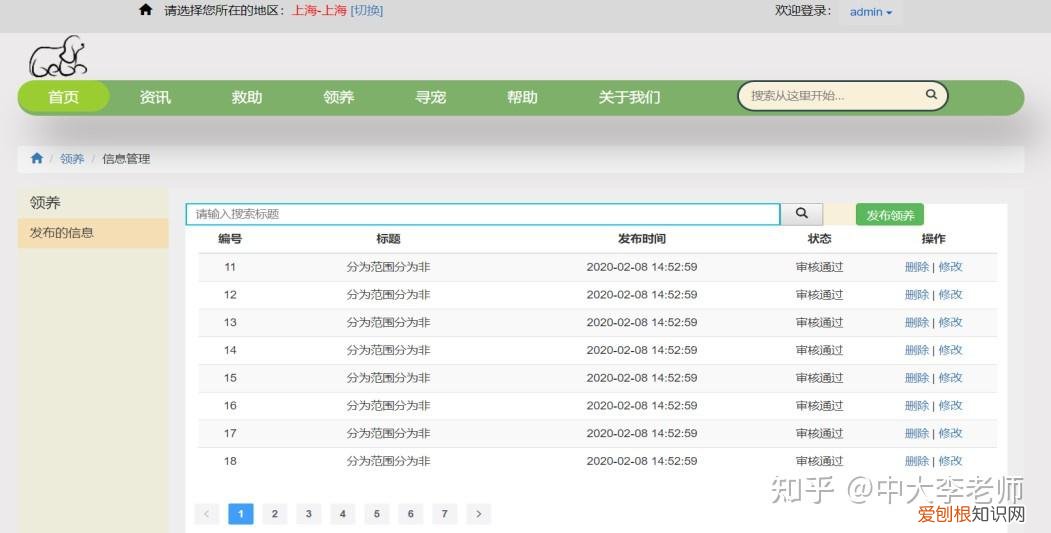
Task: Go to pagination page 6
Action: point(411,514)
